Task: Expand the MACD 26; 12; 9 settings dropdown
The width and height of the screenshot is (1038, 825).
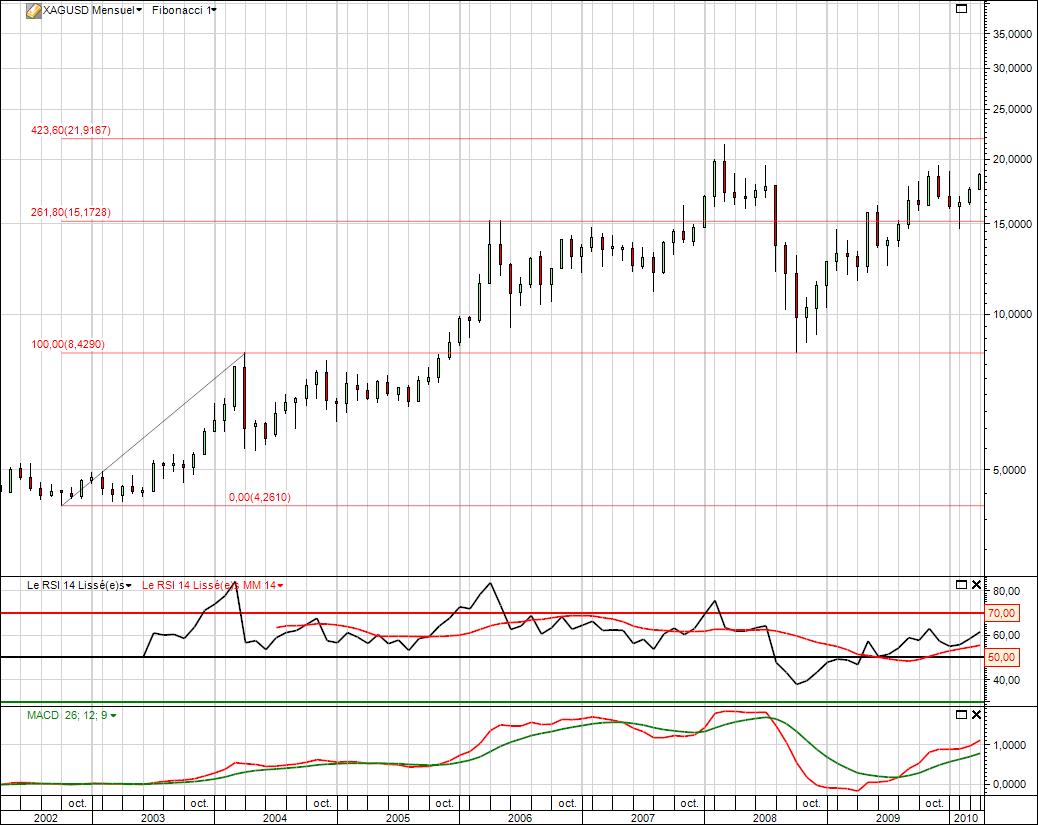Action: click(113, 716)
